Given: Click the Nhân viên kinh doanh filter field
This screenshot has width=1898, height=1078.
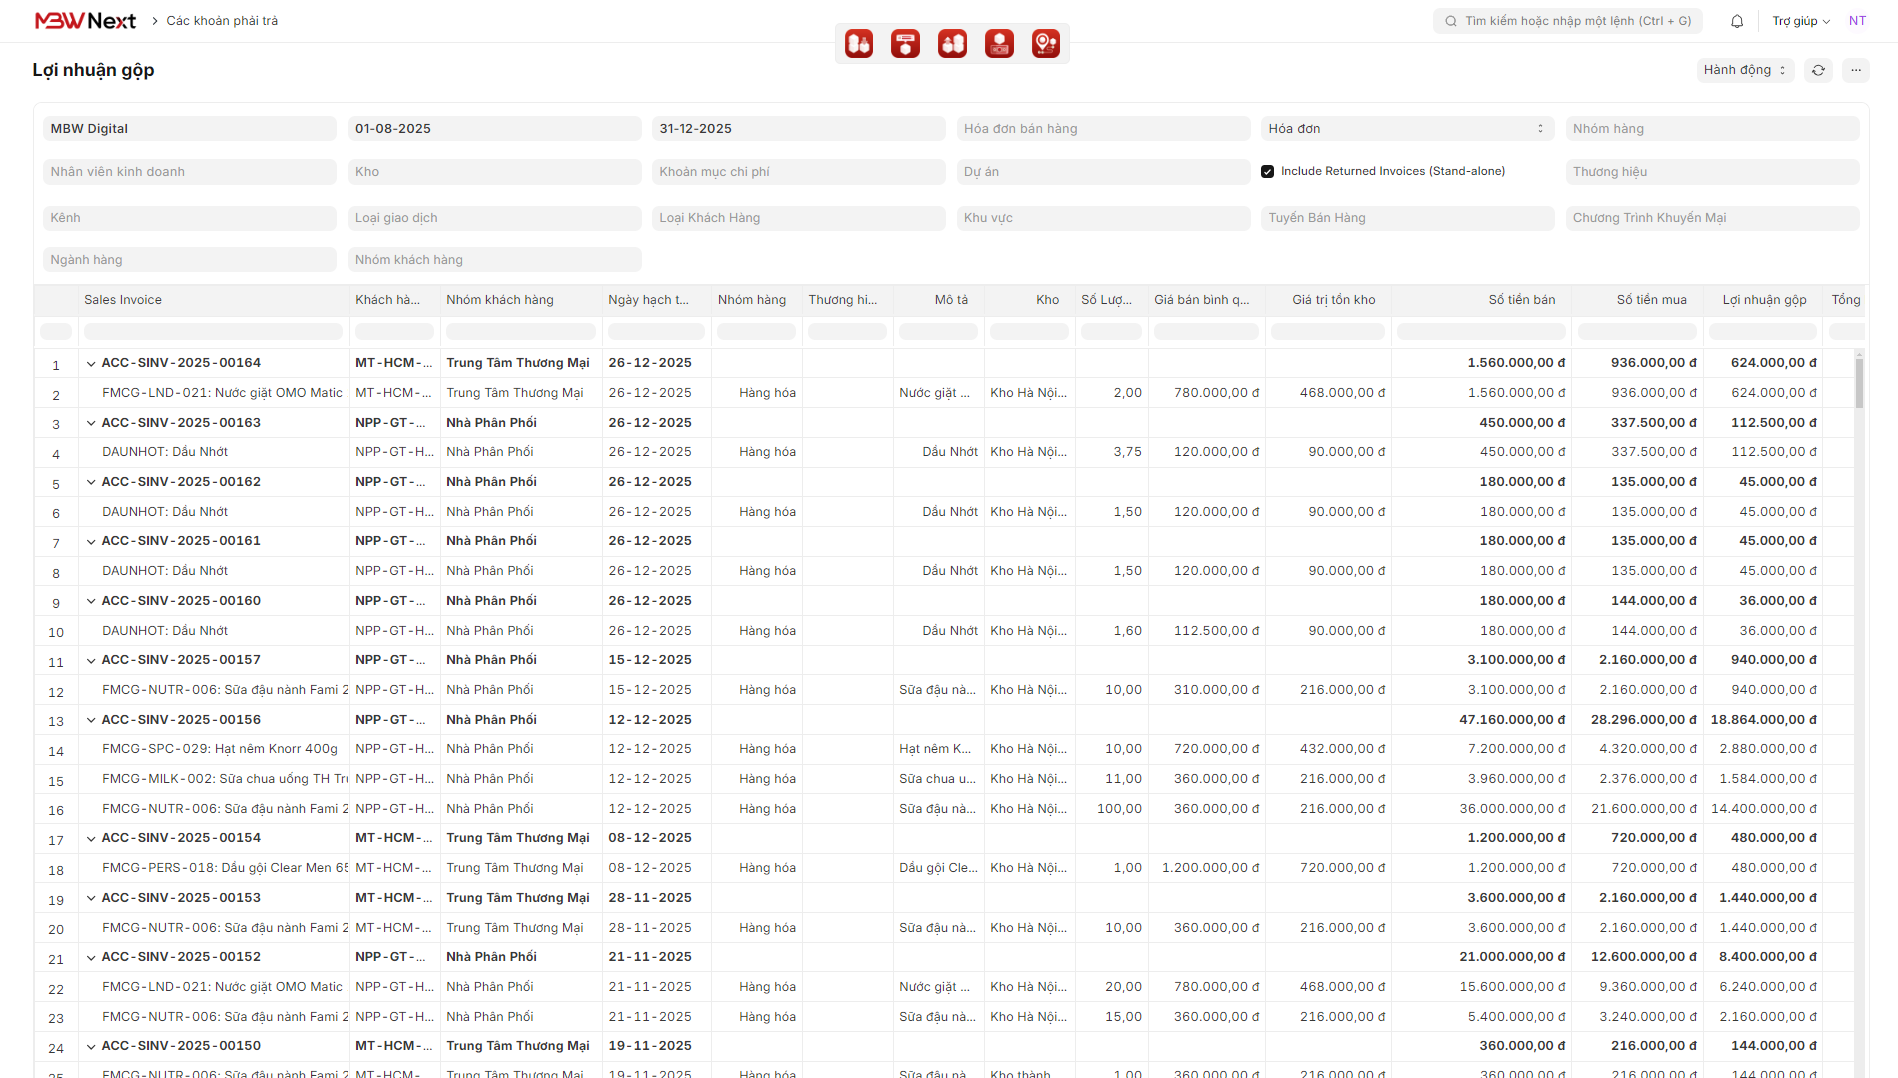Looking at the screenshot, I should point(189,172).
